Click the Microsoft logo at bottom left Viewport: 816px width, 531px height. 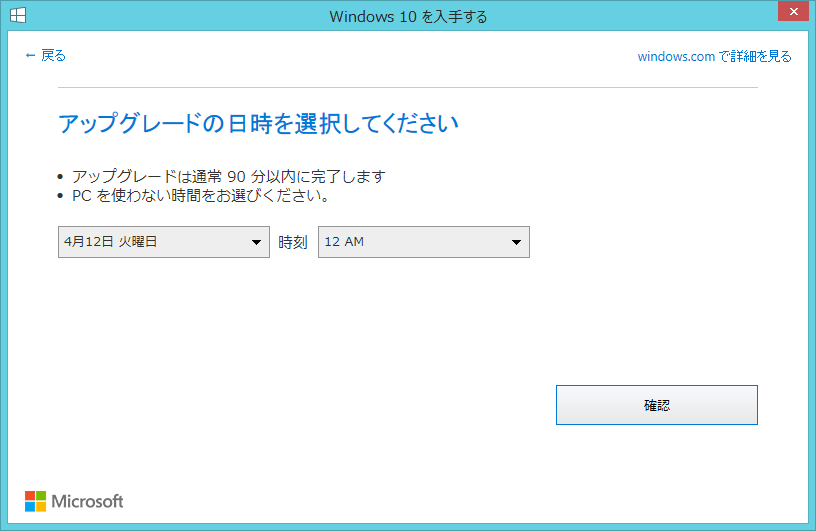click(x=74, y=501)
